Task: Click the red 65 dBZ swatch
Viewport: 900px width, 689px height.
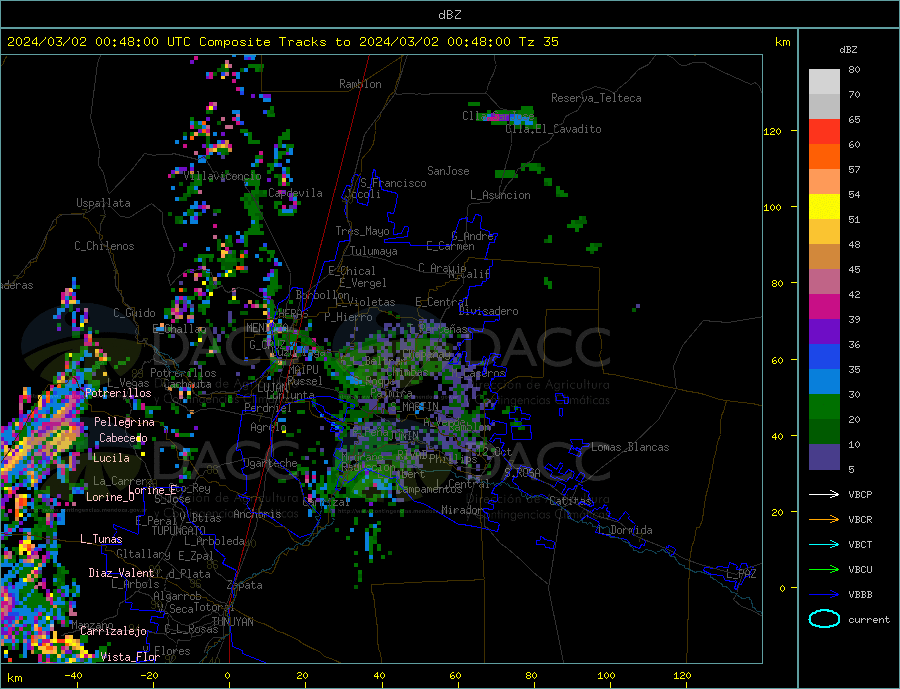Action: click(x=824, y=131)
